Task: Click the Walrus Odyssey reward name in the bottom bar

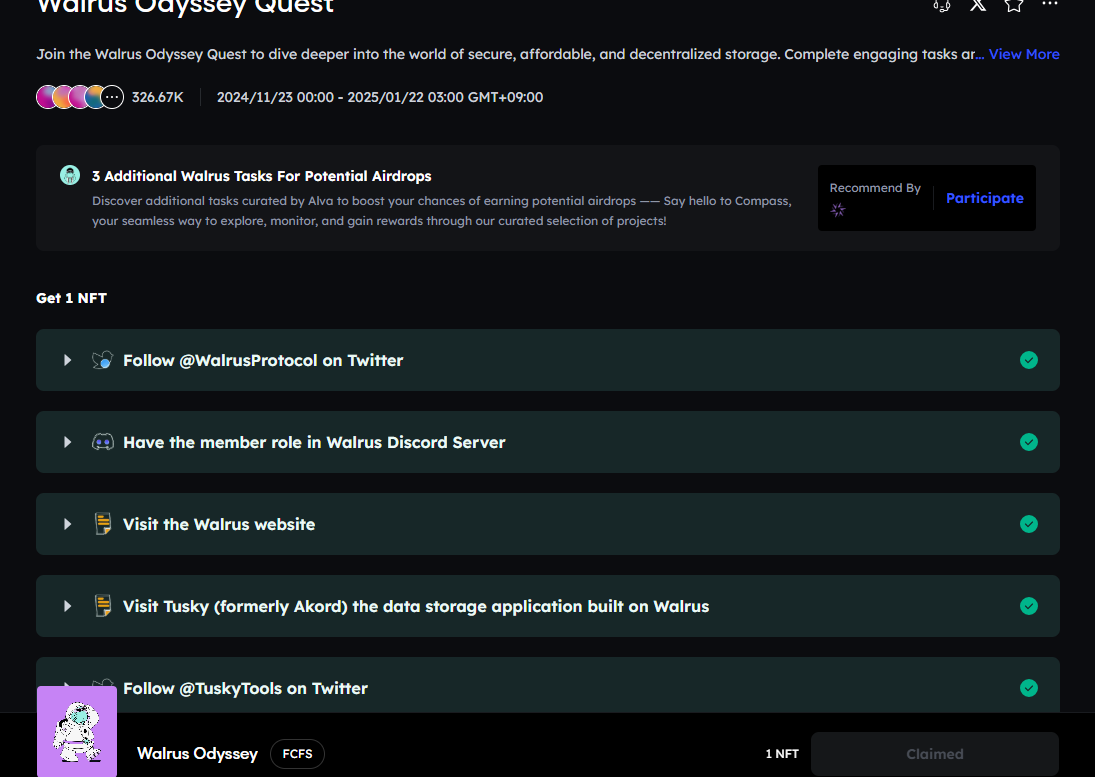Action: (x=198, y=754)
